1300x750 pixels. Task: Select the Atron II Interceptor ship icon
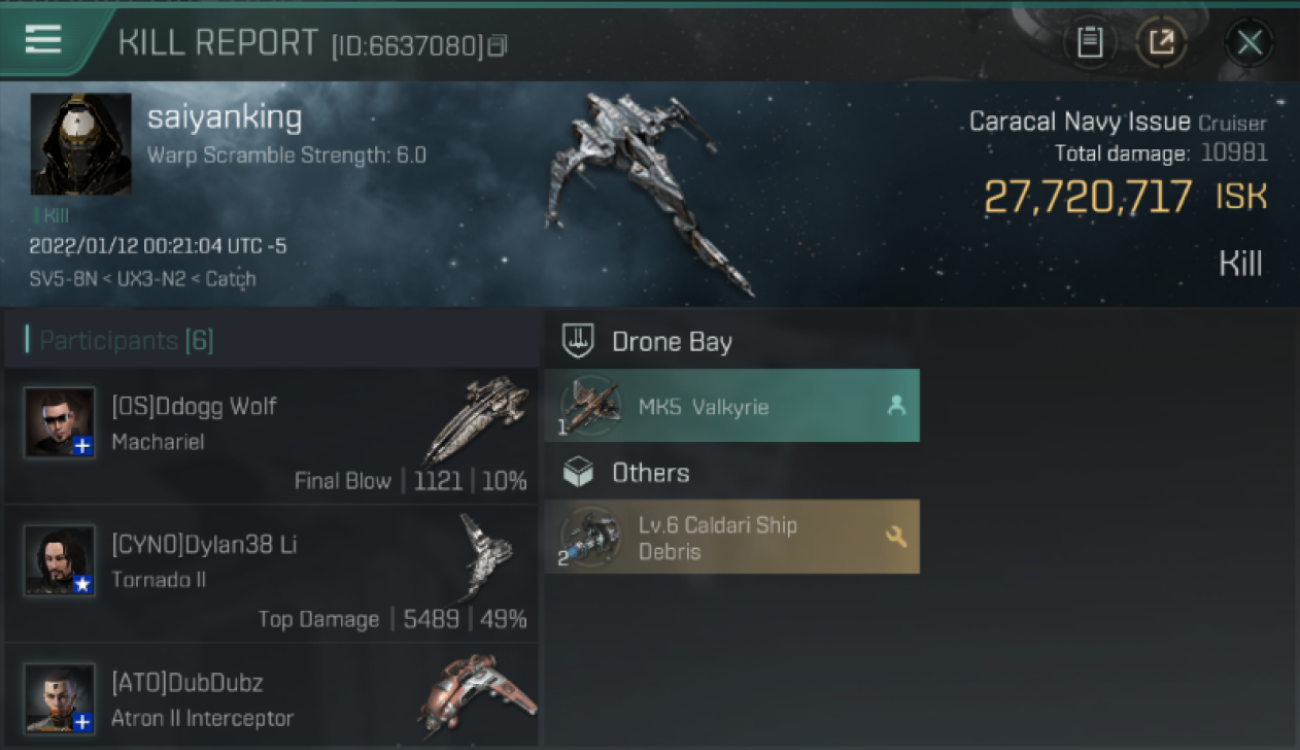tap(477, 694)
